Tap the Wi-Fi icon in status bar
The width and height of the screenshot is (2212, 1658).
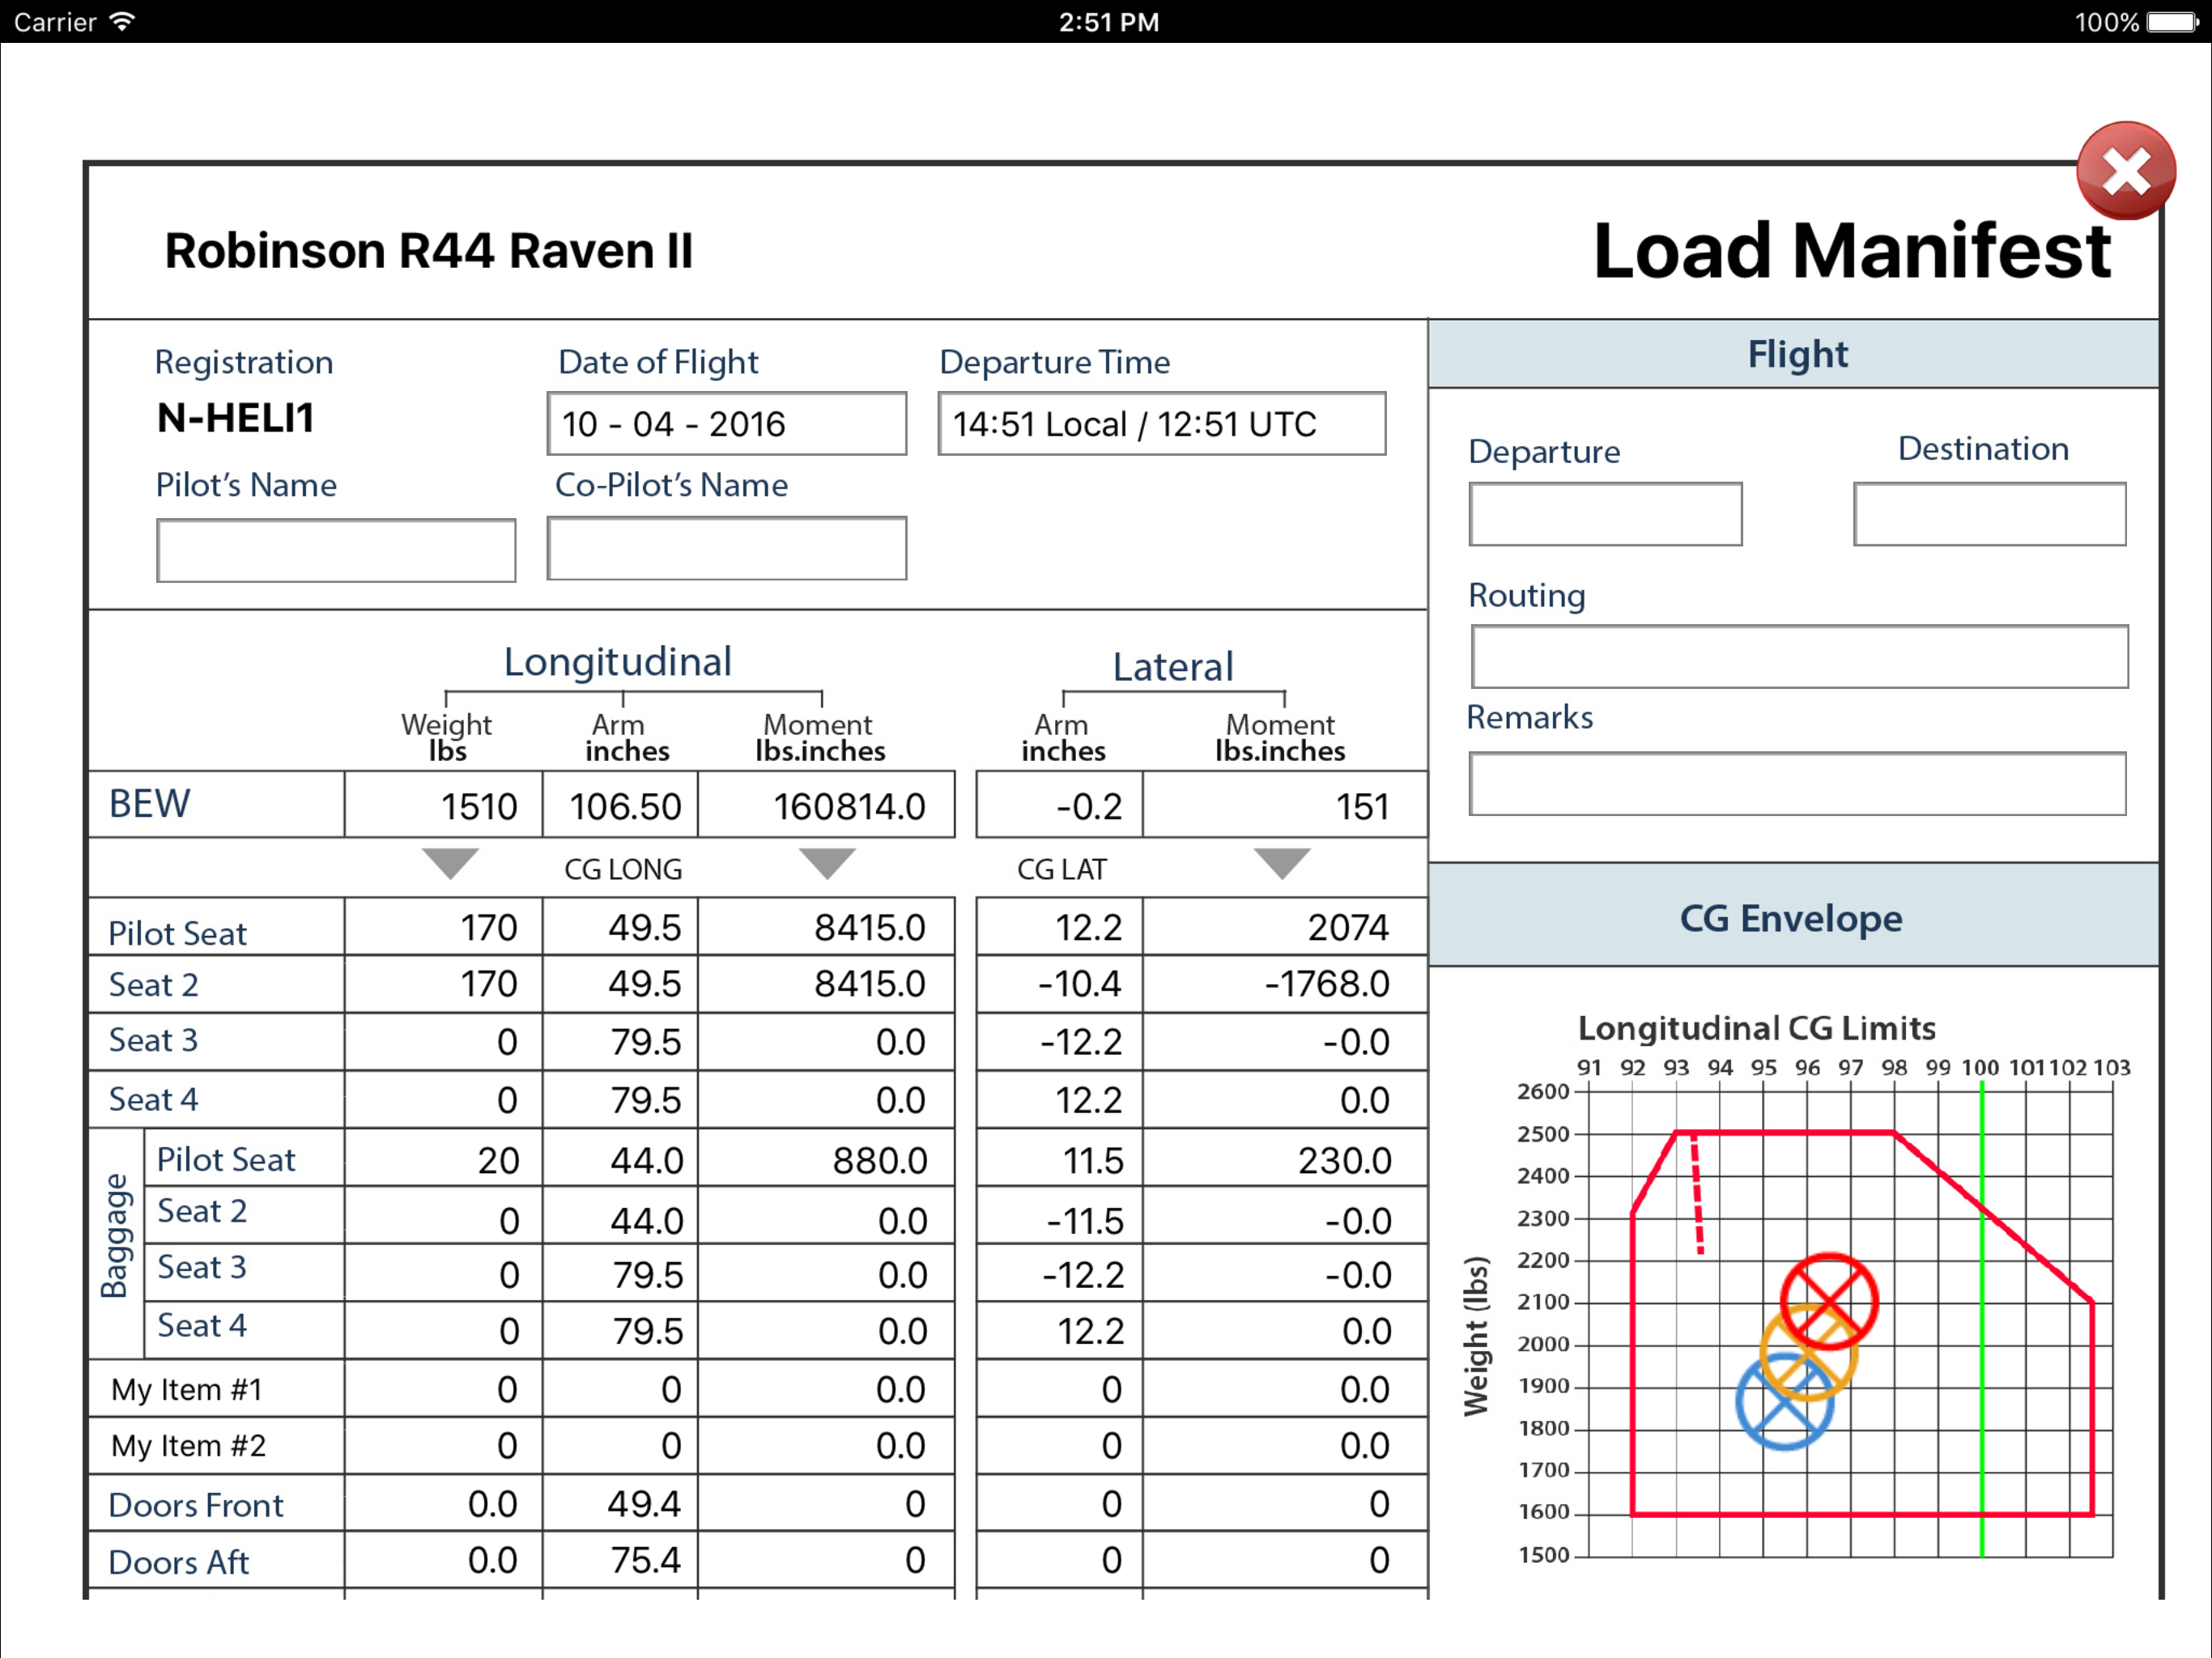click(121, 21)
